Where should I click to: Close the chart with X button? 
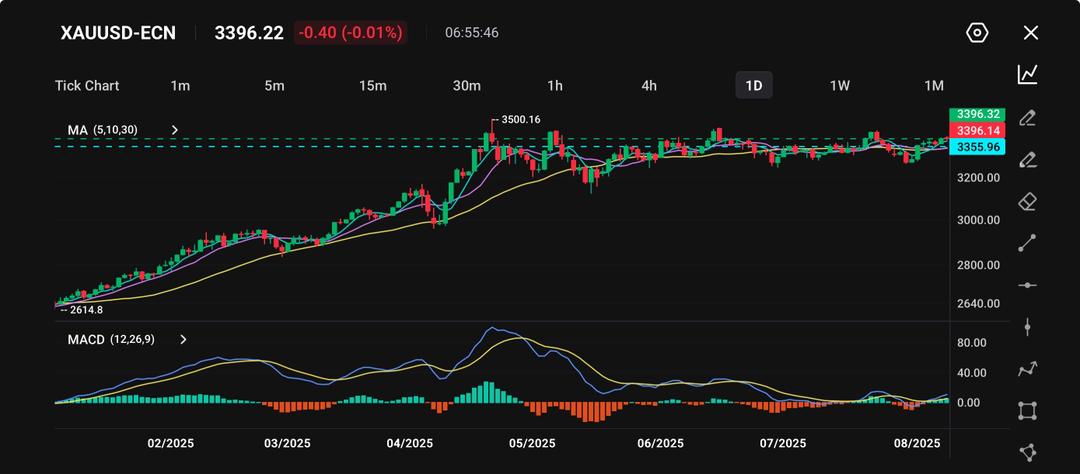pyautogui.click(x=1031, y=33)
